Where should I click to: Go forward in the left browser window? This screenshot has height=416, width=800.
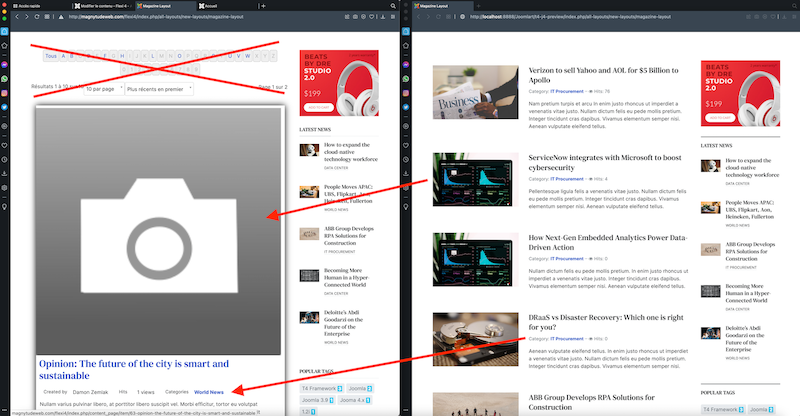(x=27, y=17)
